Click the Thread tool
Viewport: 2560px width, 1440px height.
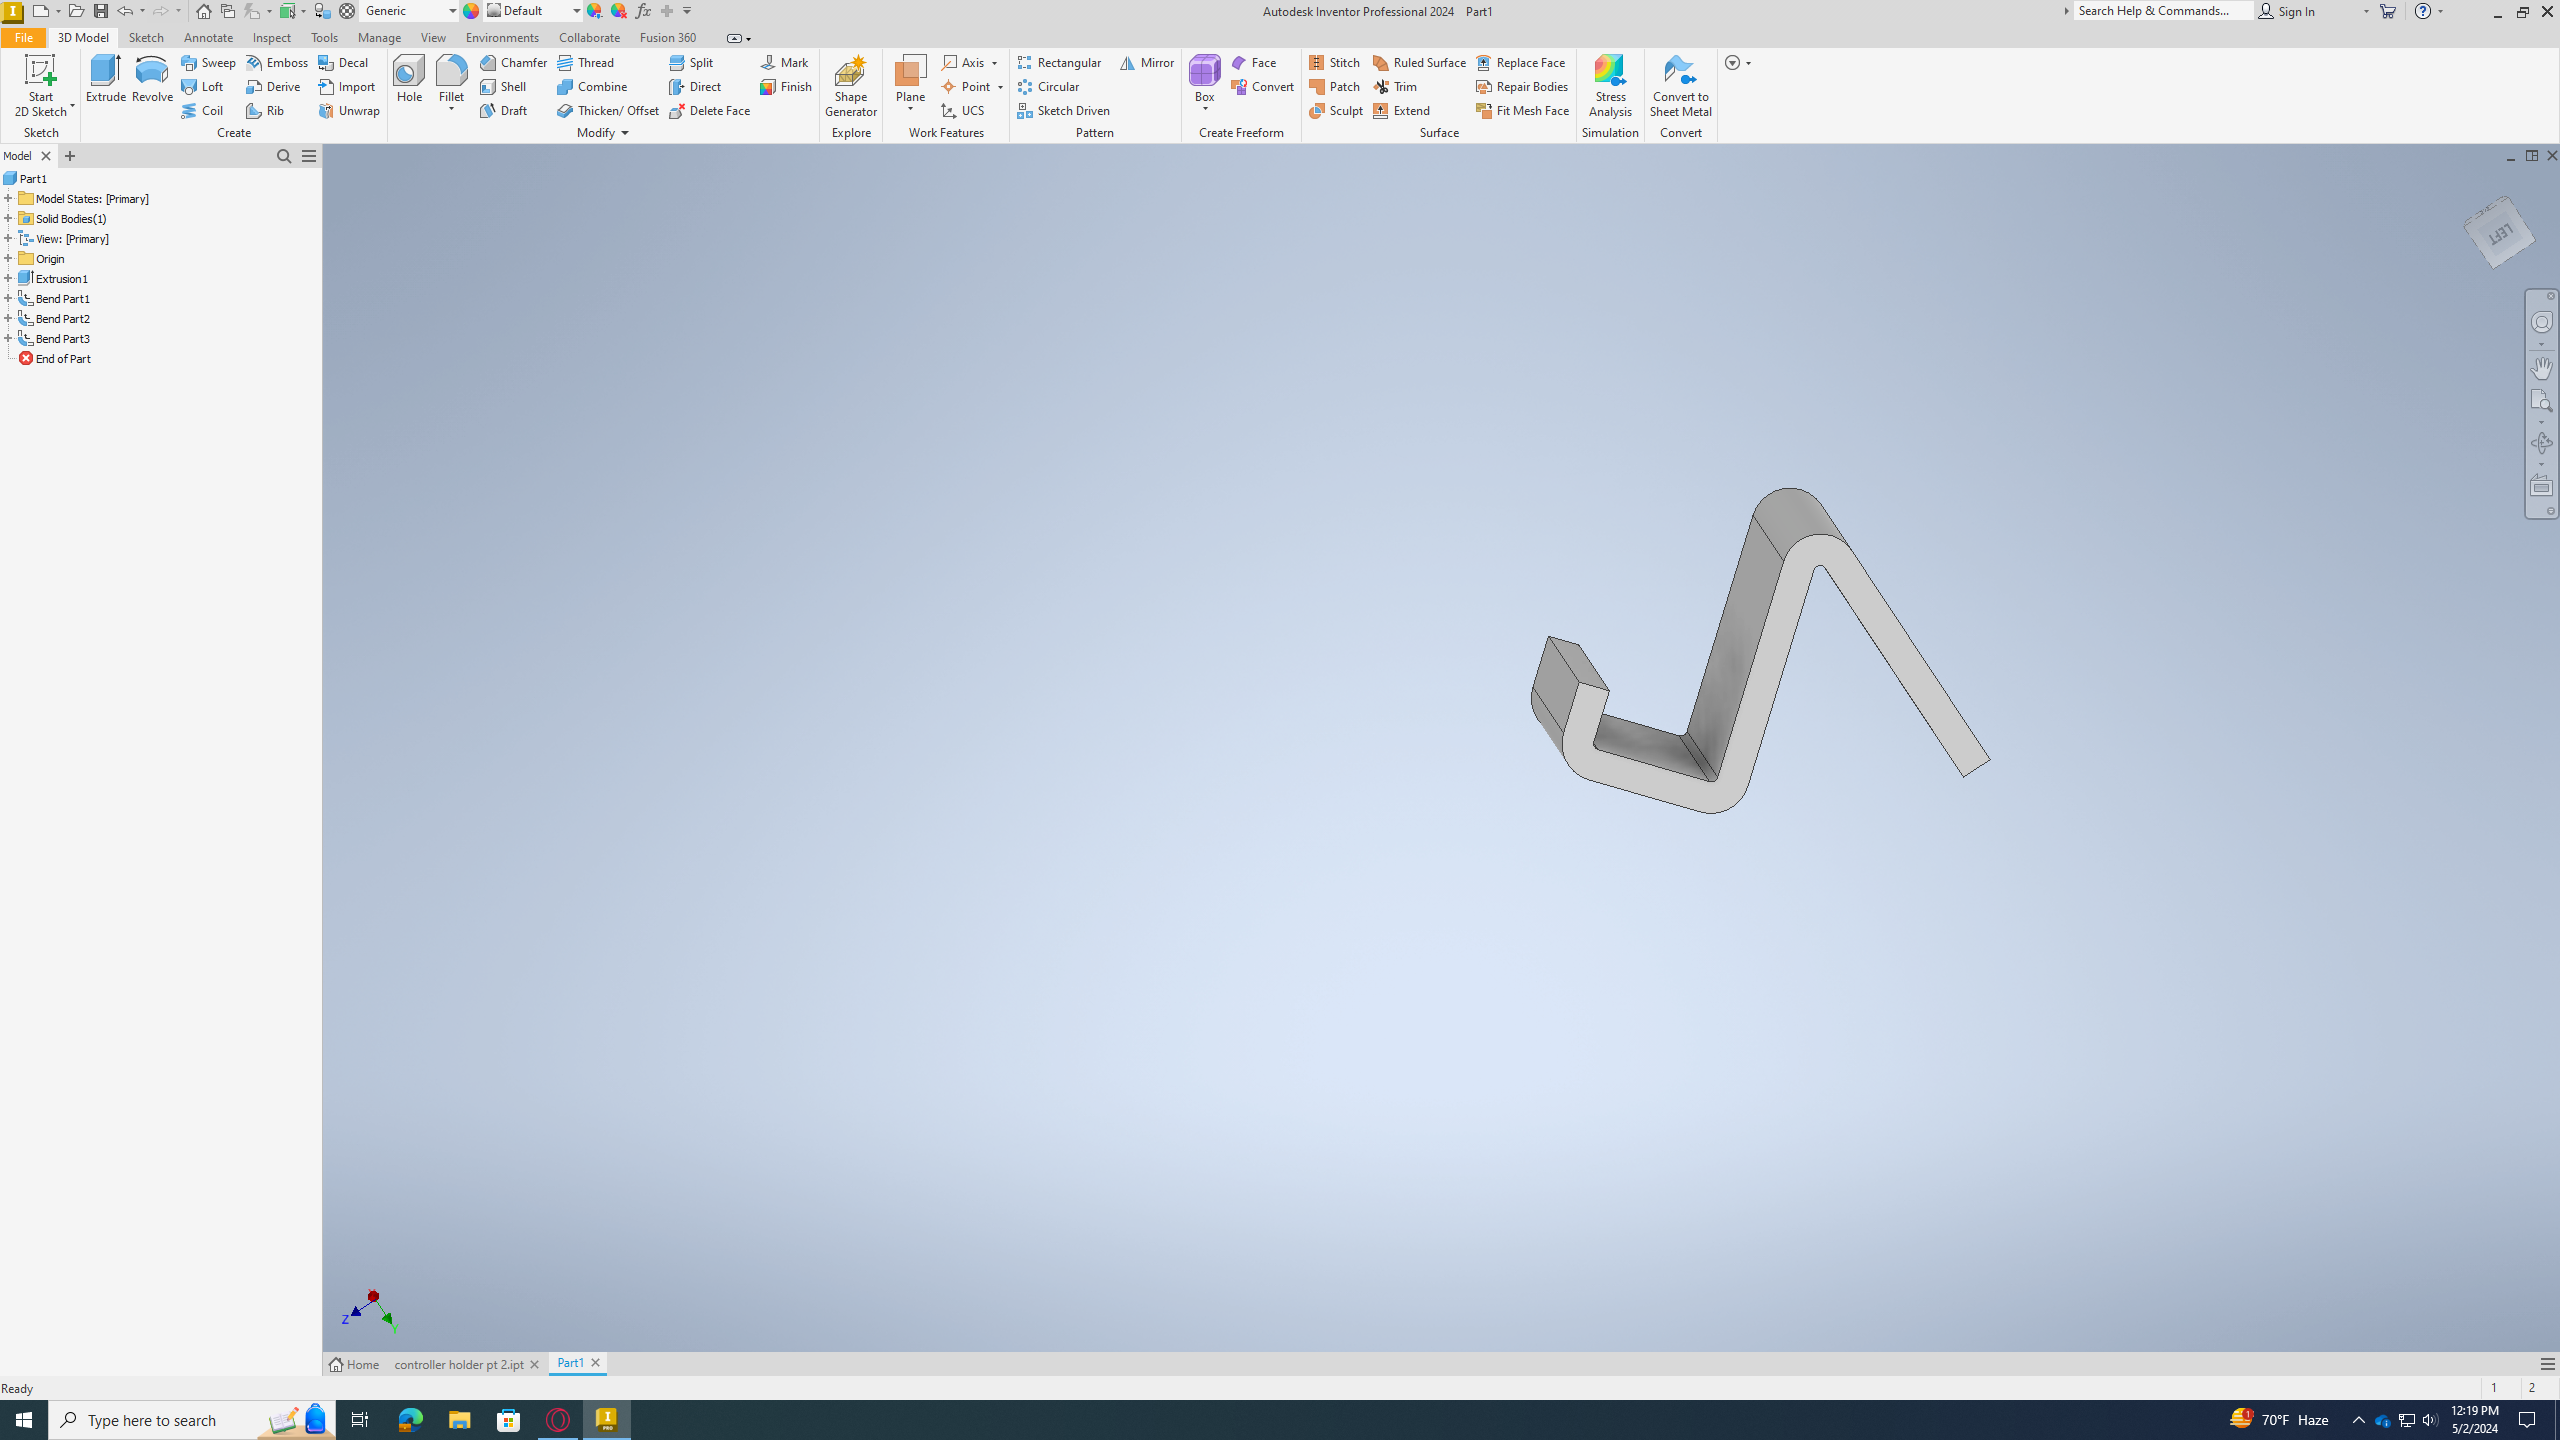(586, 62)
